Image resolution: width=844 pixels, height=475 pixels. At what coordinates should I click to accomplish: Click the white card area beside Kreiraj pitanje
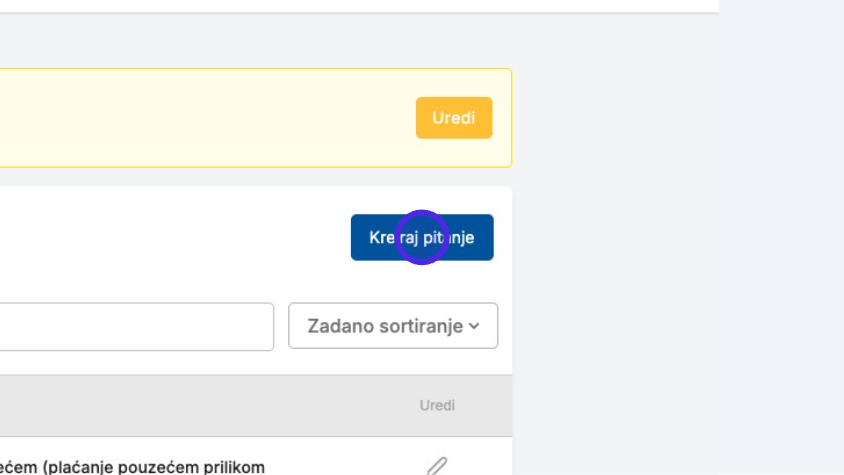172,238
